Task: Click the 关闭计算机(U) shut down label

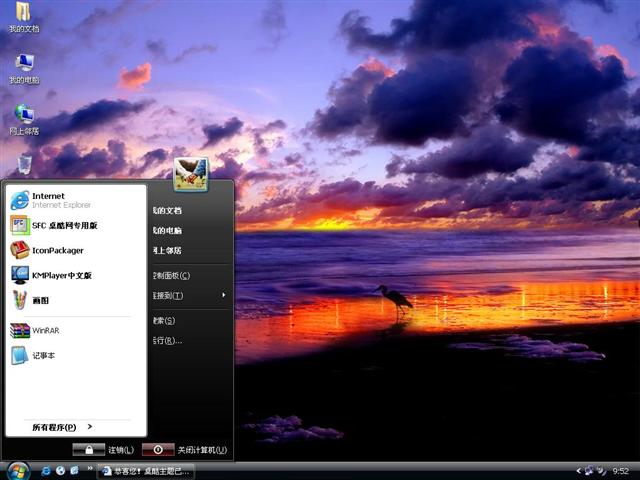Action: coord(202,450)
